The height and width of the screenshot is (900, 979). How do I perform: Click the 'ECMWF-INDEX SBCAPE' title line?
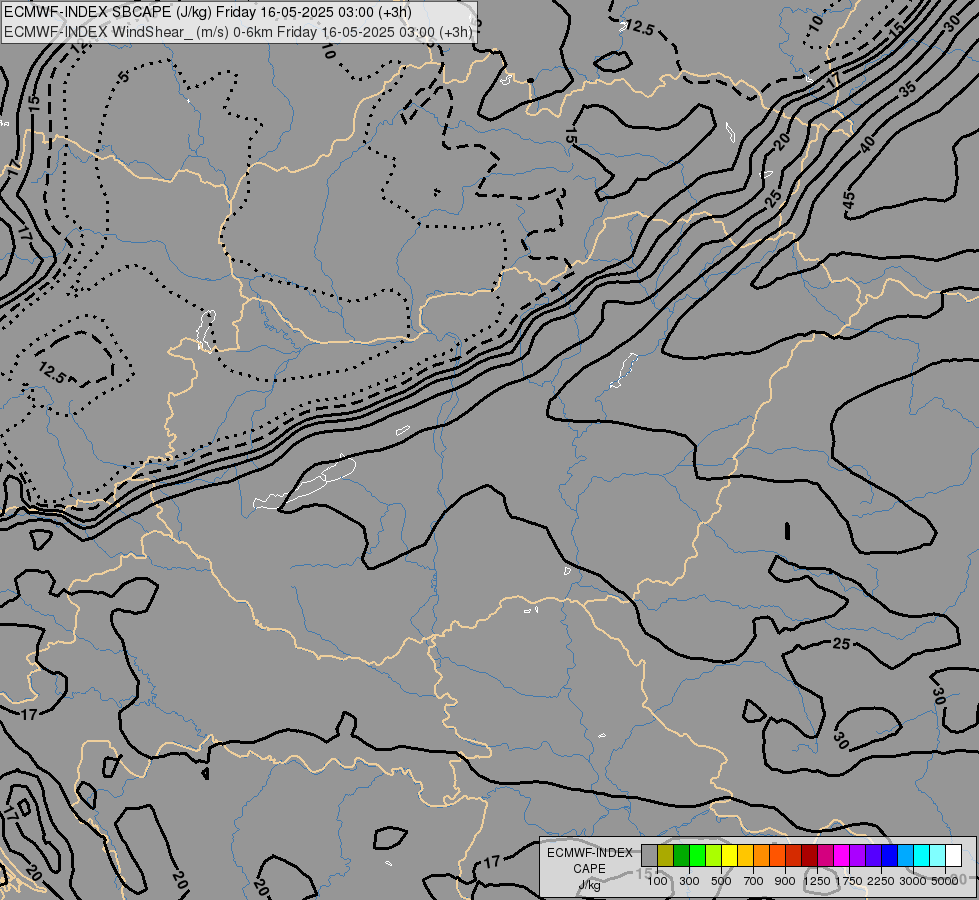coord(207,12)
